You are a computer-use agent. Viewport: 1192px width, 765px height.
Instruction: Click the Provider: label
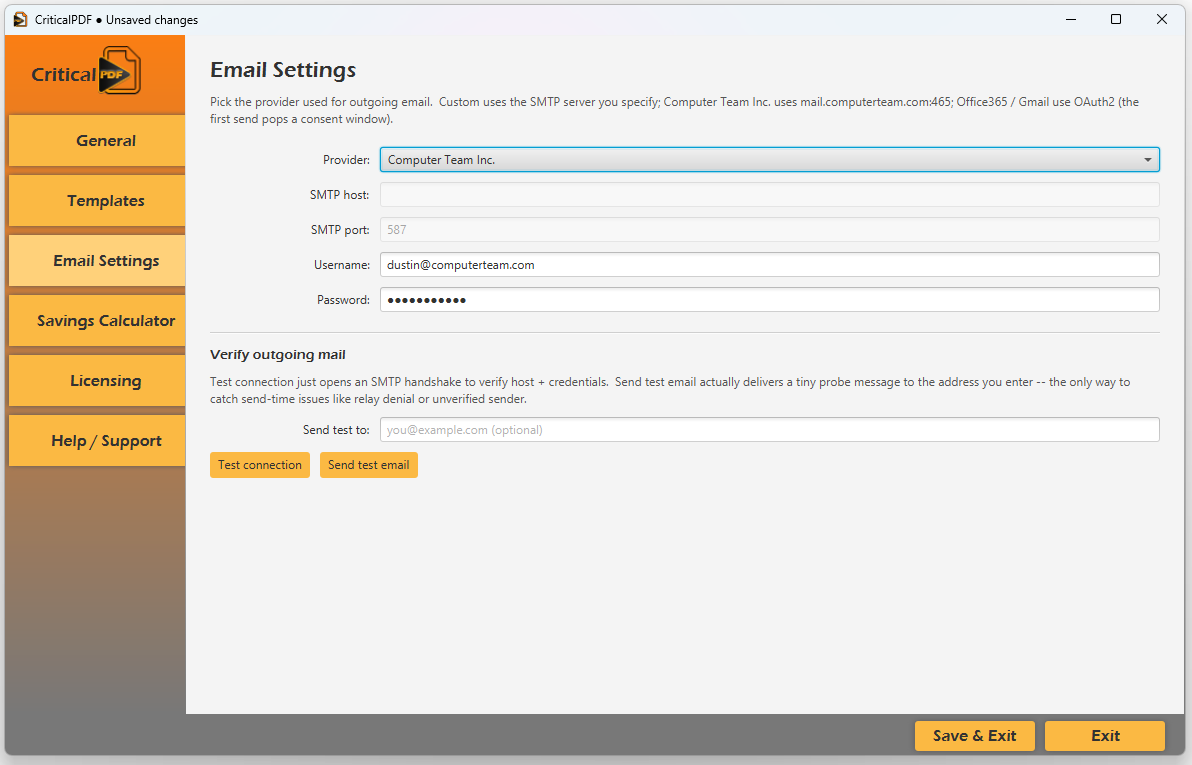coord(346,160)
